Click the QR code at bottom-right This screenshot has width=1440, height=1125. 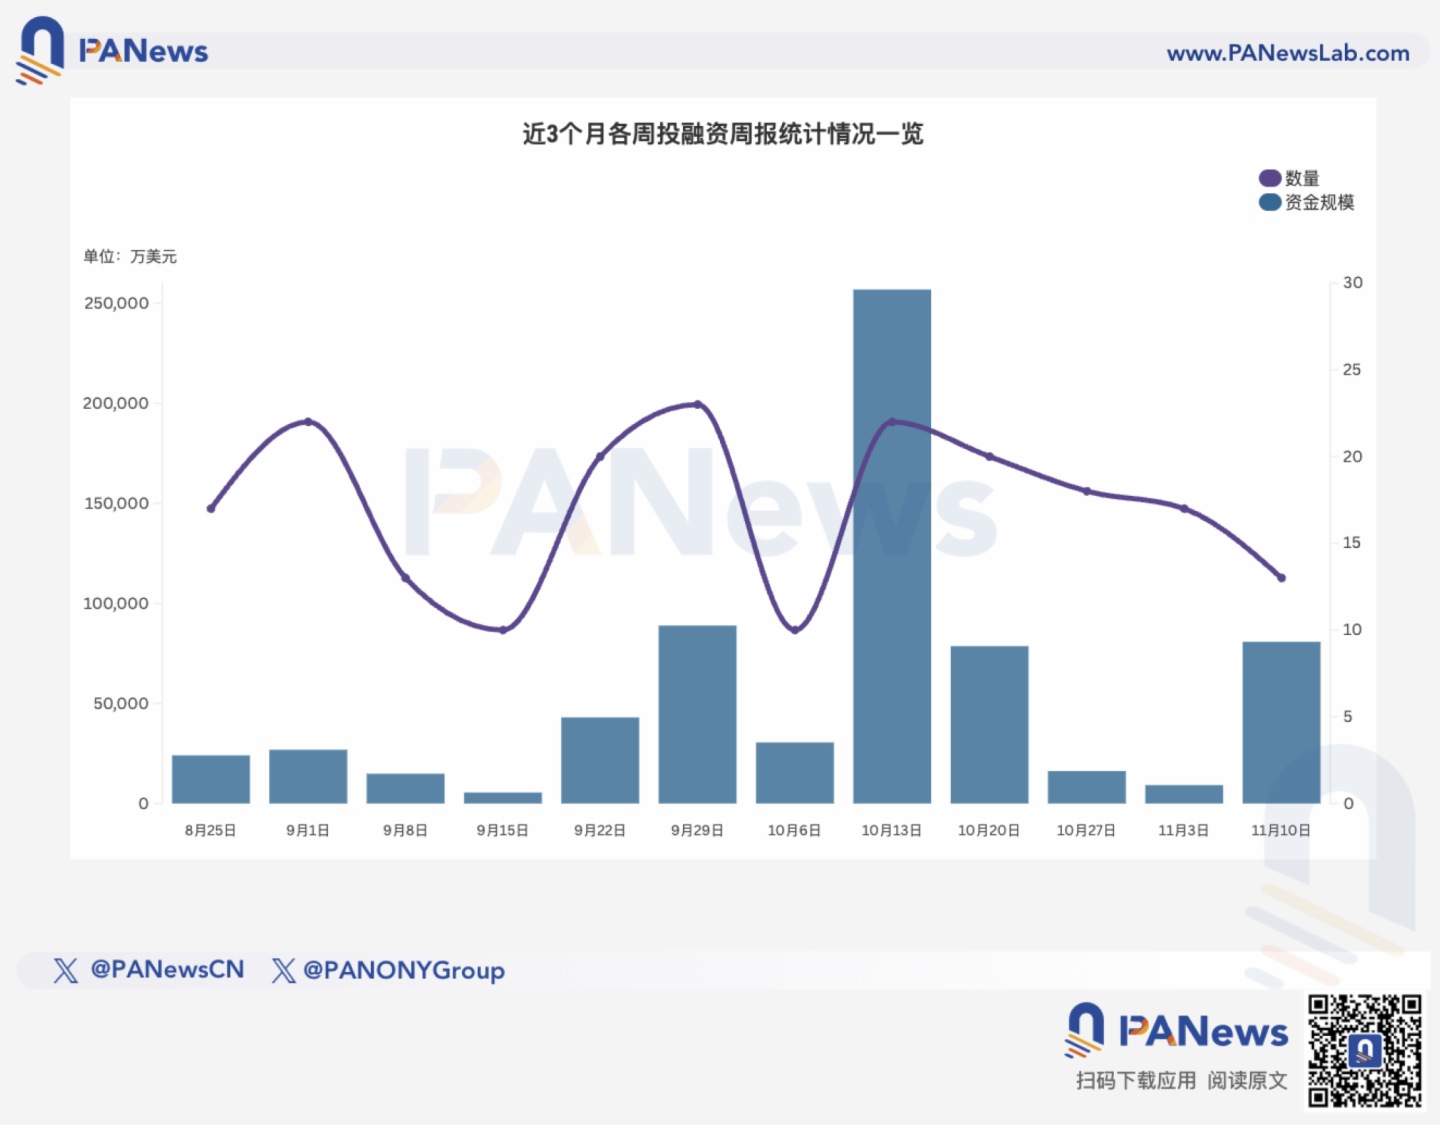[x=1364, y=1050]
